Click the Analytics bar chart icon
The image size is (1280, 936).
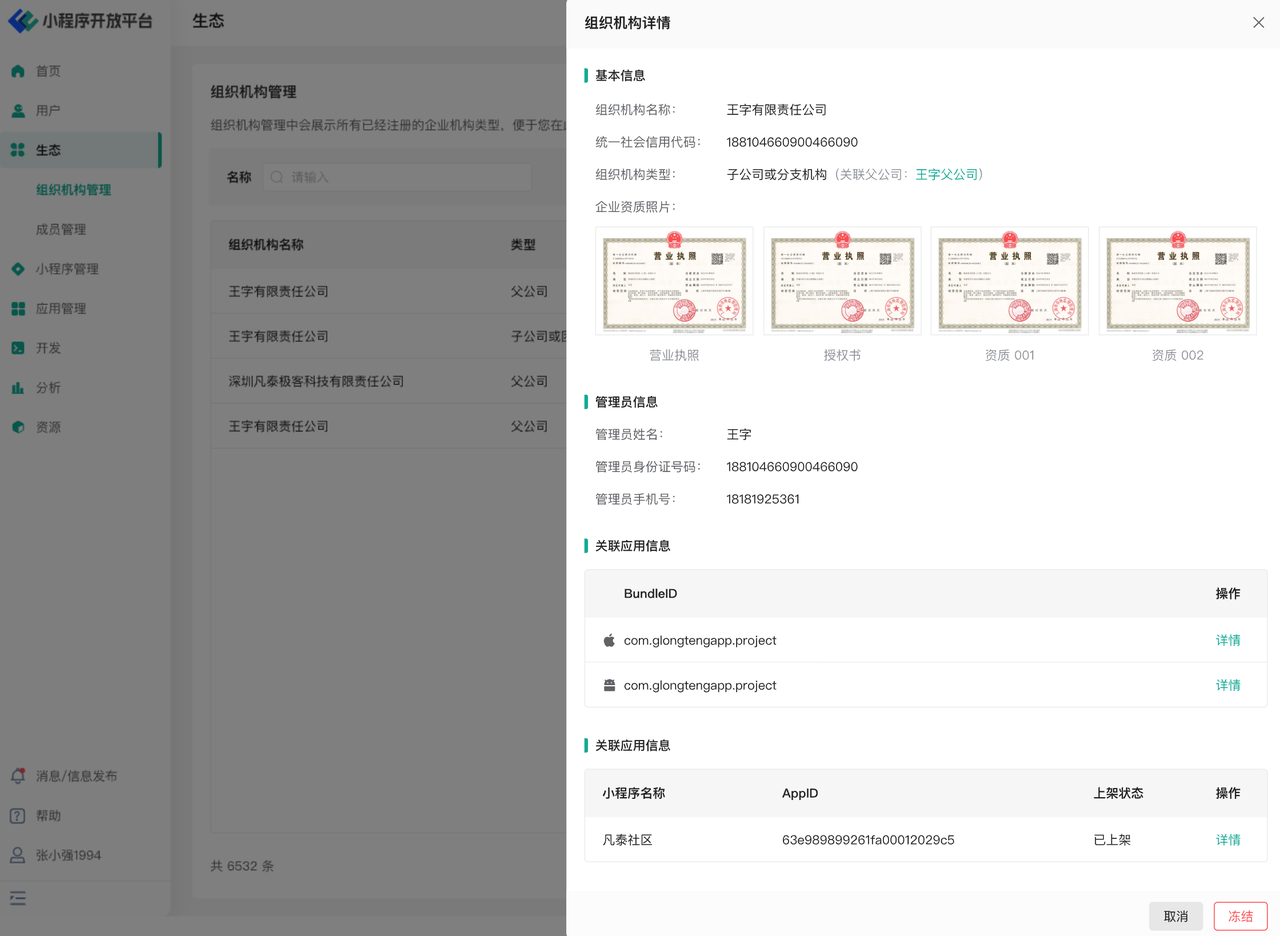(18, 388)
